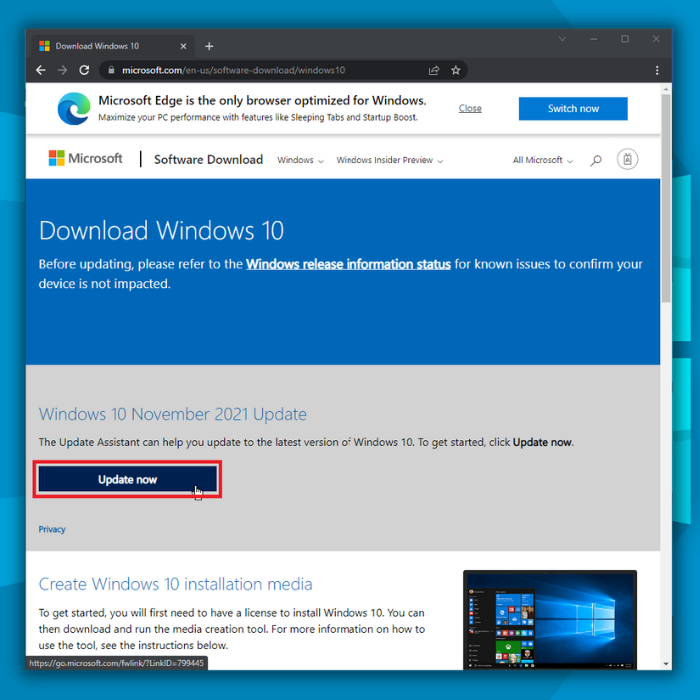Viewport: 700px width, 700px height.
Task: Click the Switch now button
Action: 573,108
